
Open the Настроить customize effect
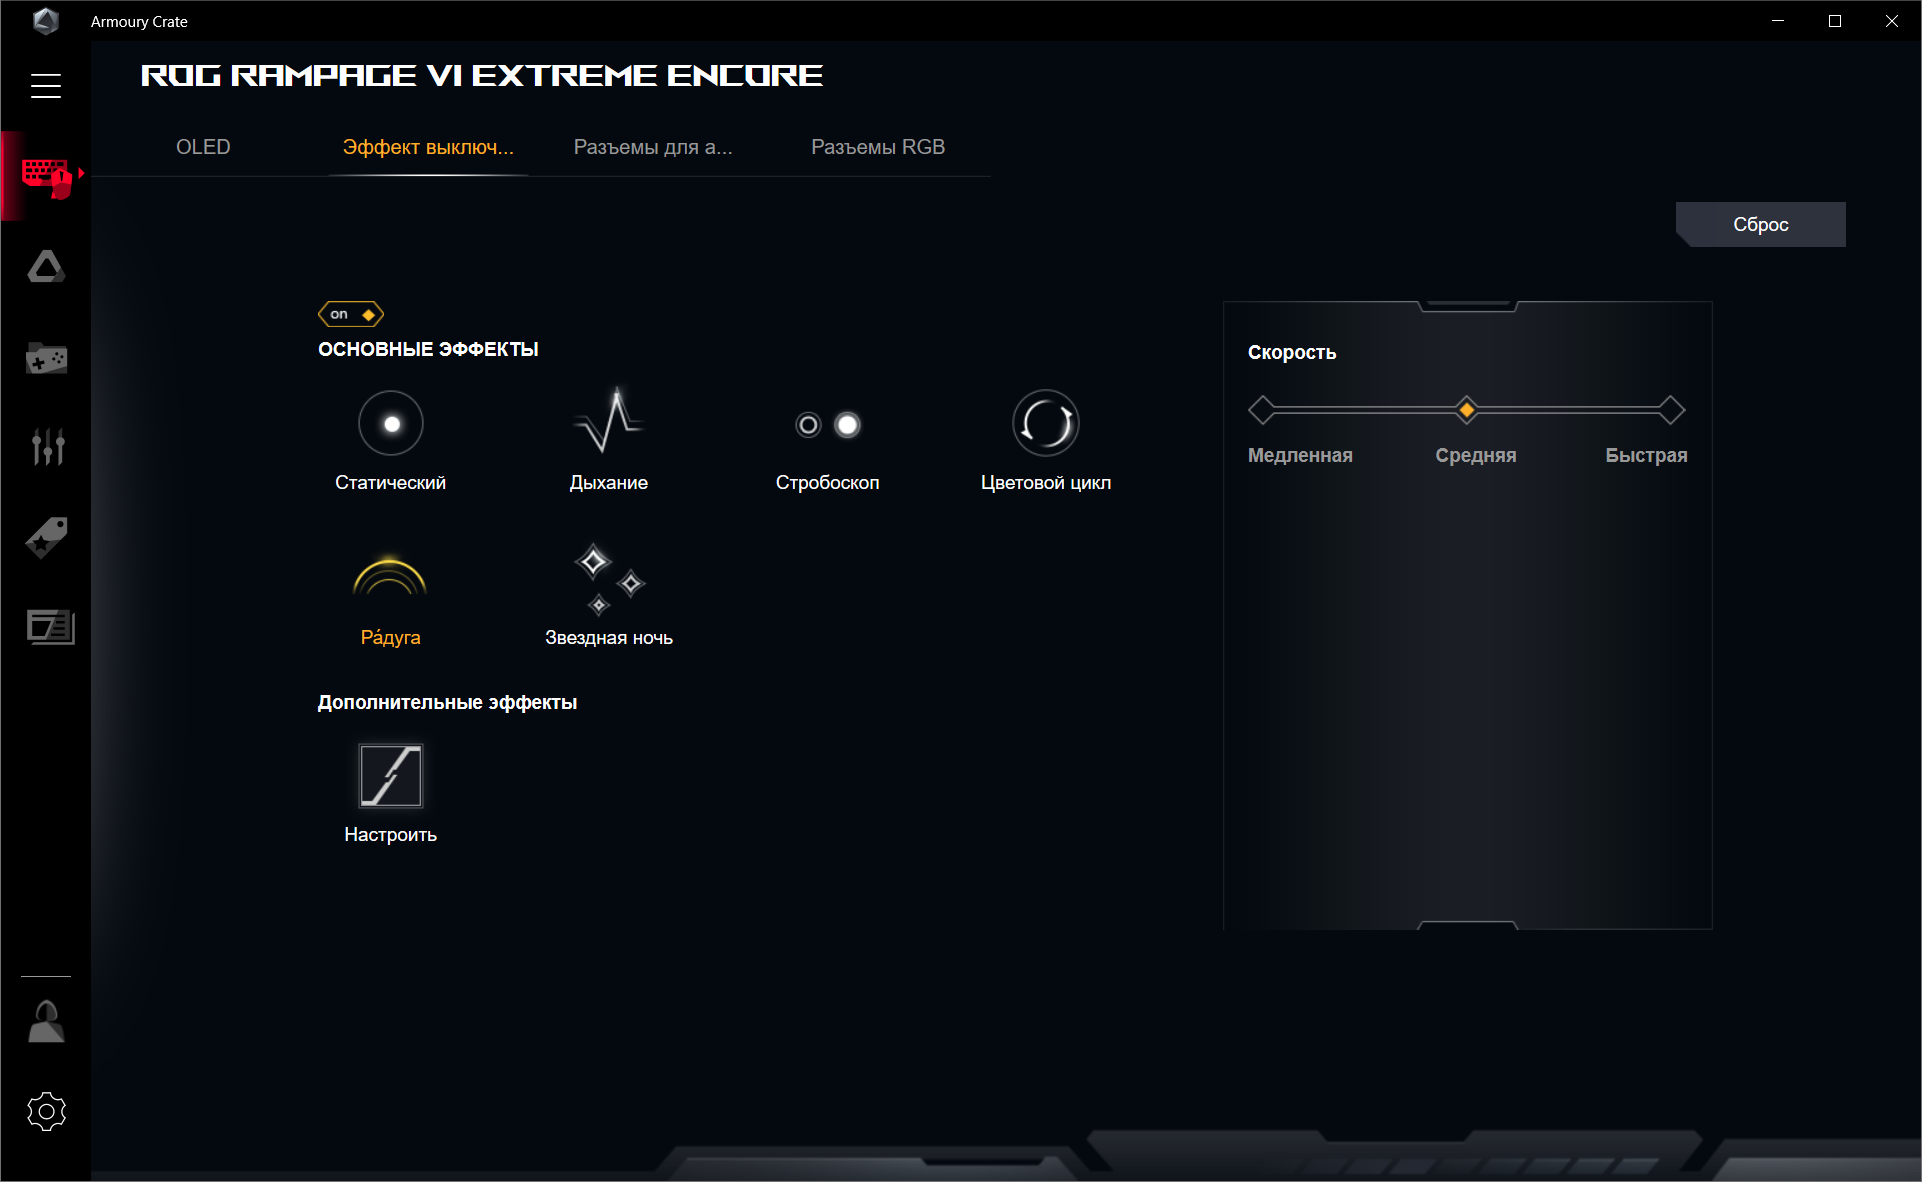click(x=391, y=775)
